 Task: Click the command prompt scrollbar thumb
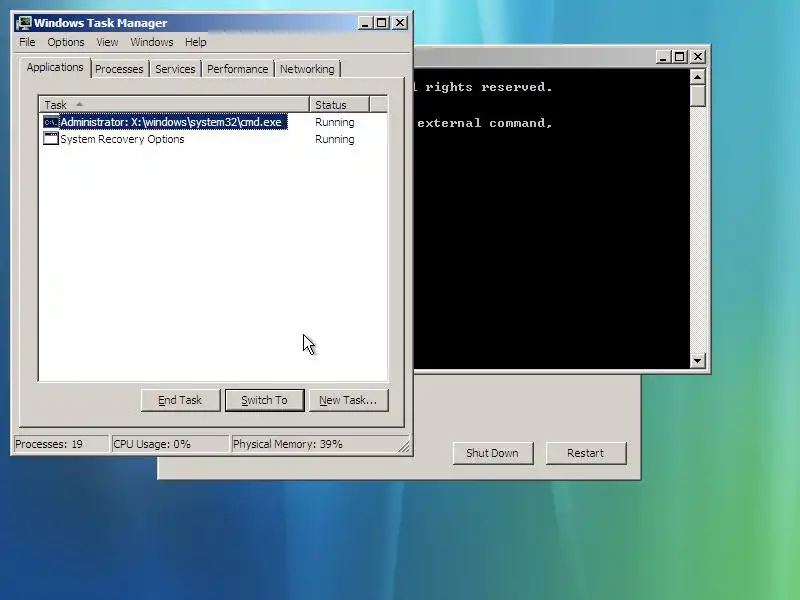(x=697, y=95)
